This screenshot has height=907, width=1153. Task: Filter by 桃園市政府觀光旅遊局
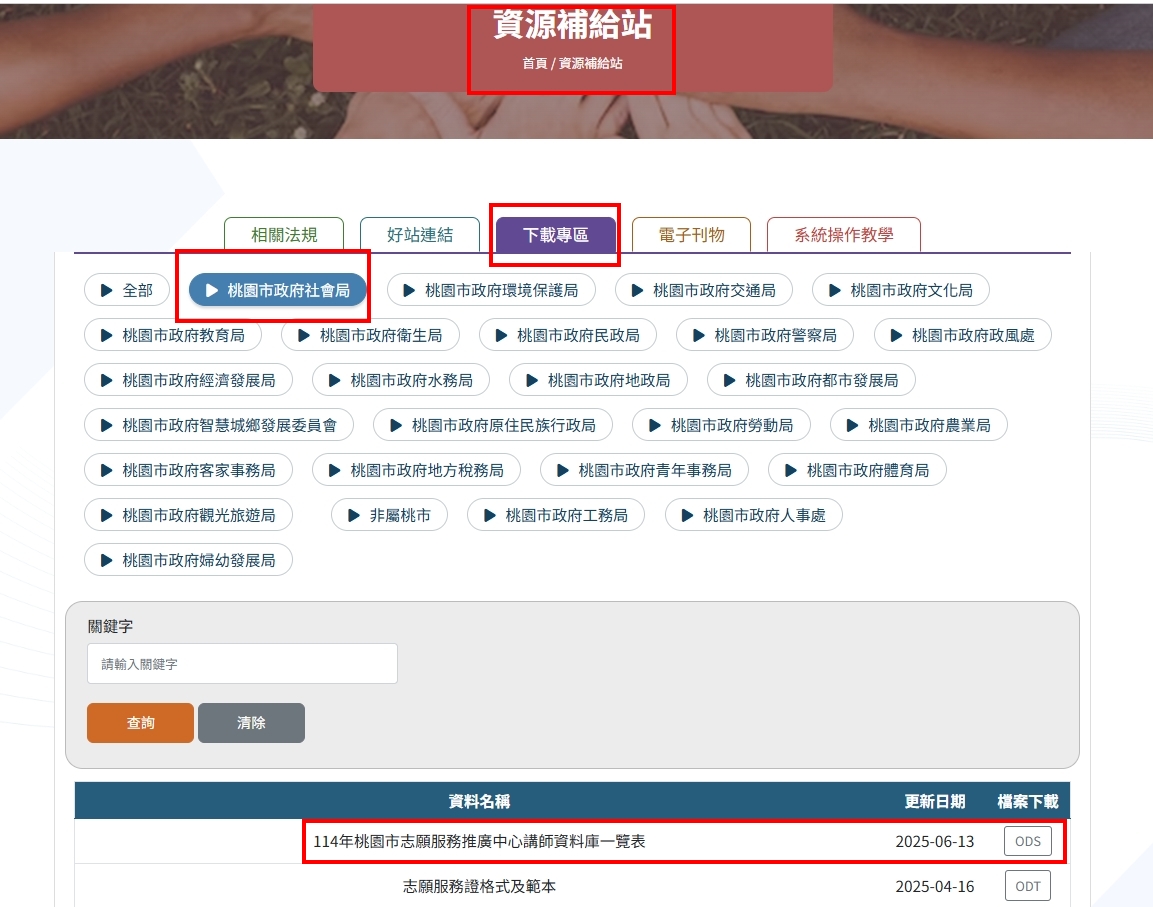[x=188, y=515]
